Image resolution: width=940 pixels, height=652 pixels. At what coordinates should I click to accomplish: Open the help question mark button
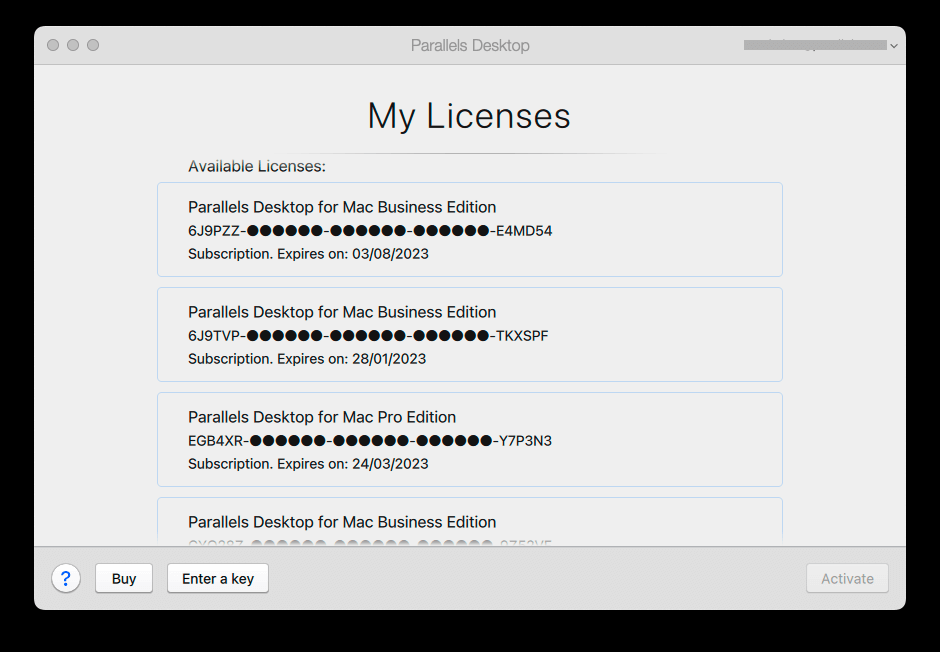(66, 578)
